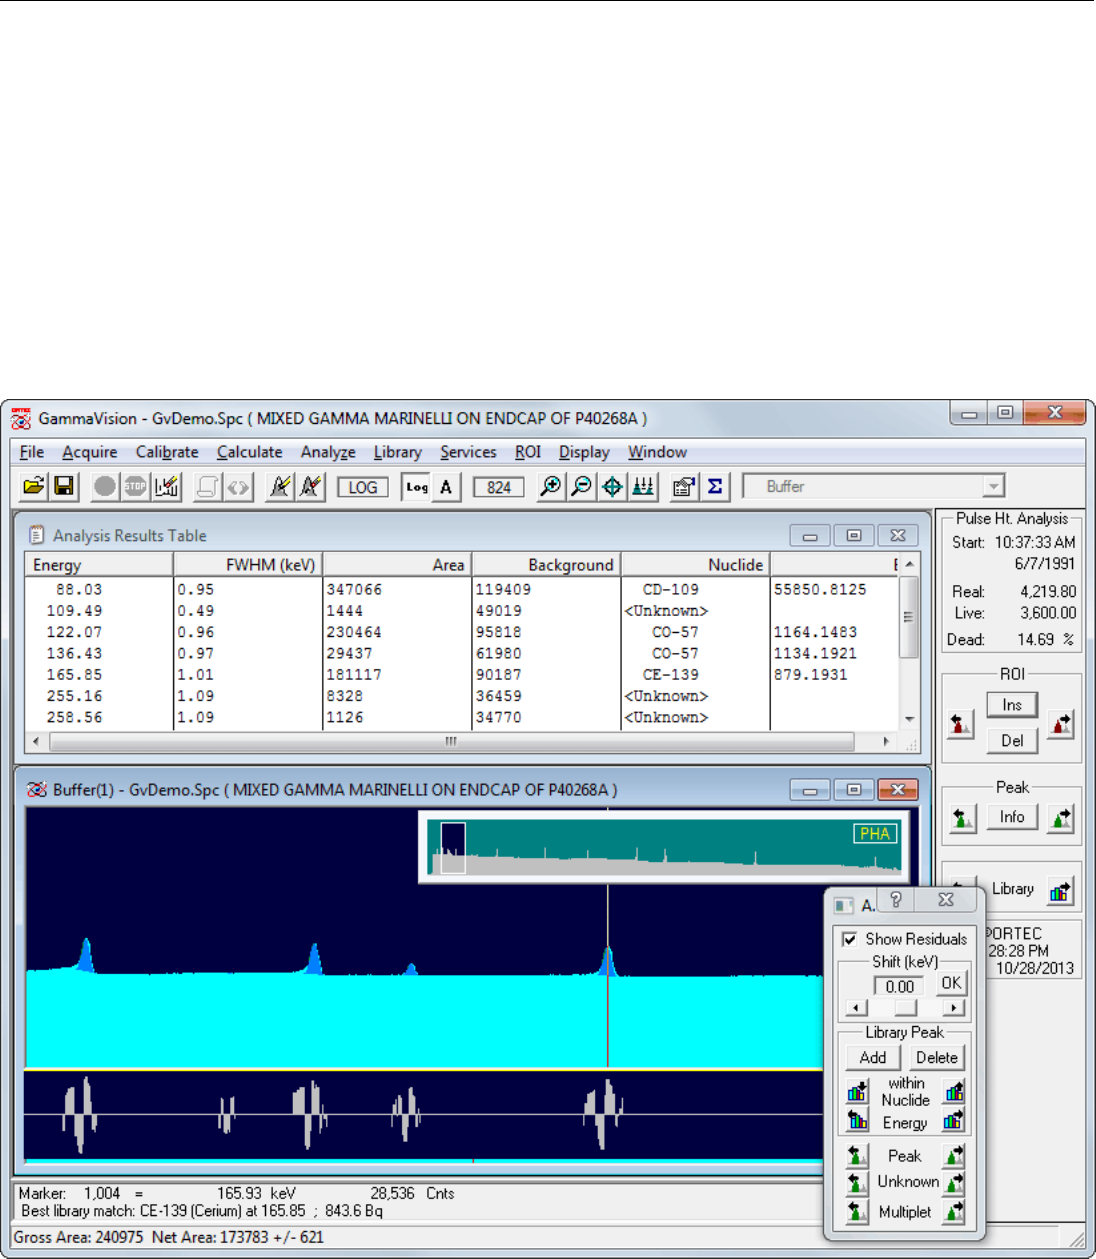Click the Sigma sum toolbar icon
1096x1259 pixels.
(x=715, y=487)
